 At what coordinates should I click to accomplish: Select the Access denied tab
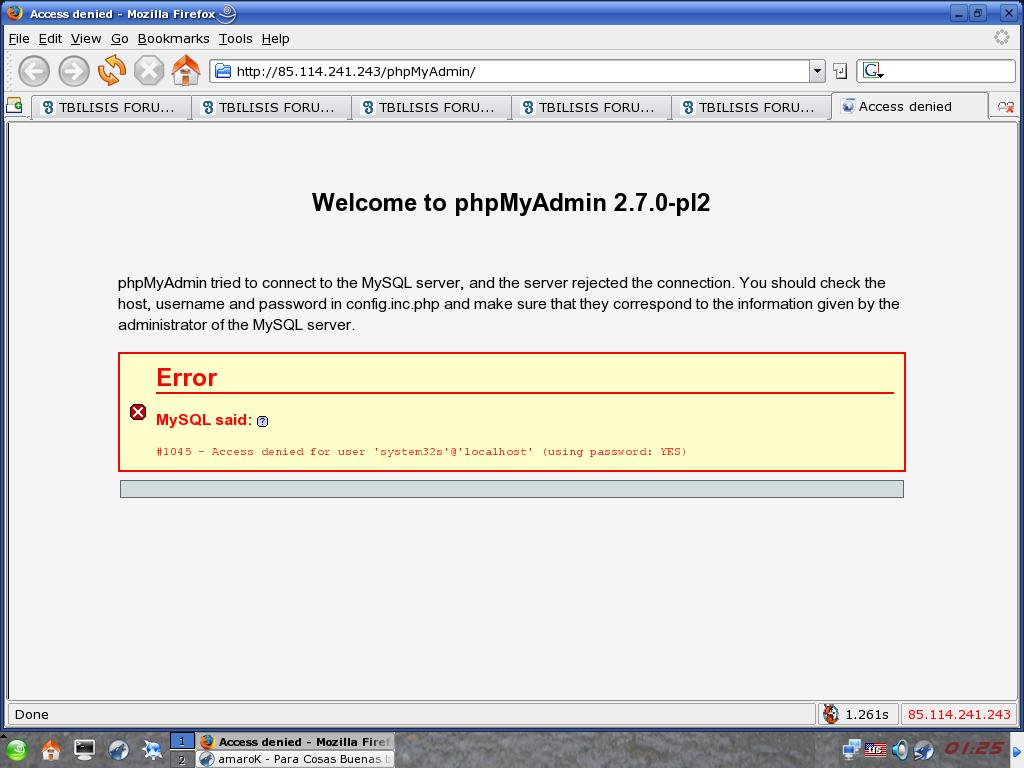point(910,106)
